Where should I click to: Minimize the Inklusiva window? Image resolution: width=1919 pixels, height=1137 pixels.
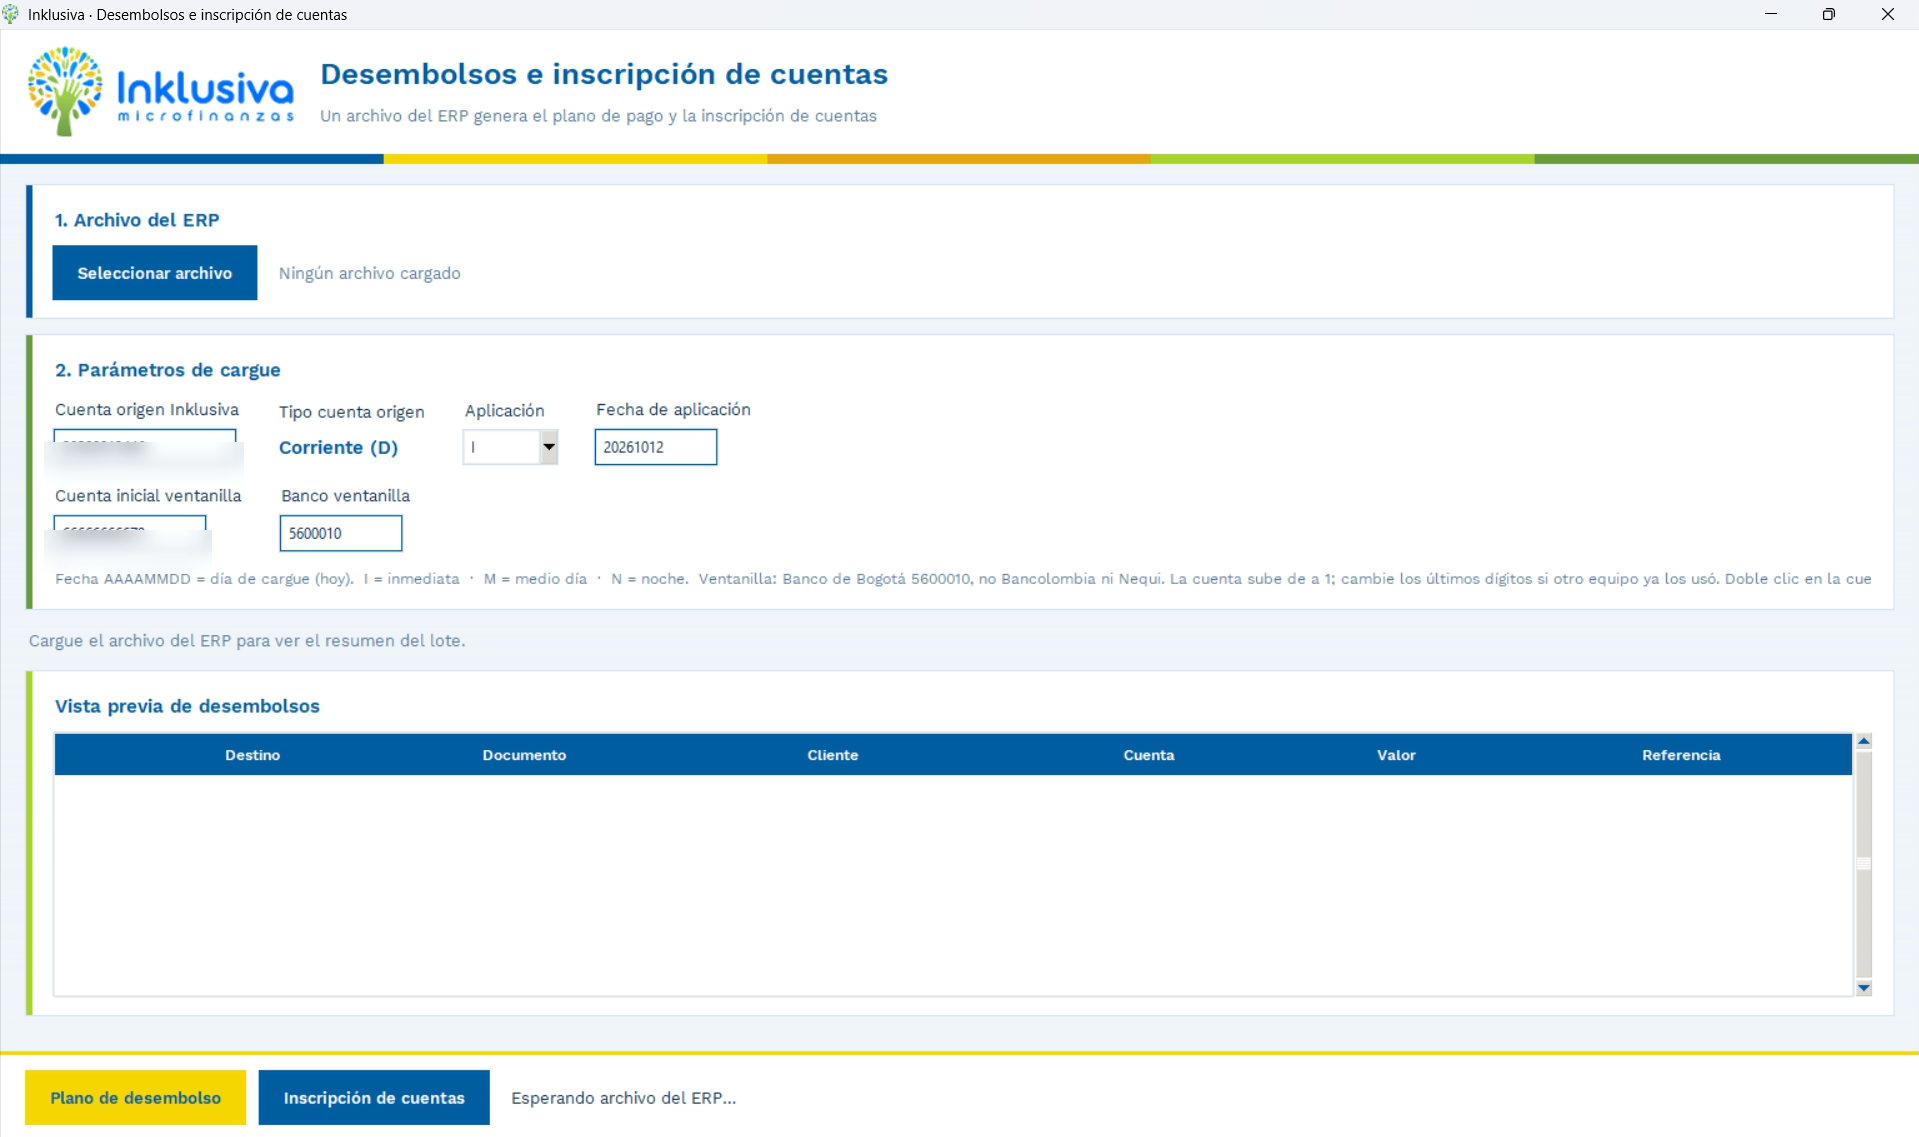pyautogui.click(x=1771, y=14)
